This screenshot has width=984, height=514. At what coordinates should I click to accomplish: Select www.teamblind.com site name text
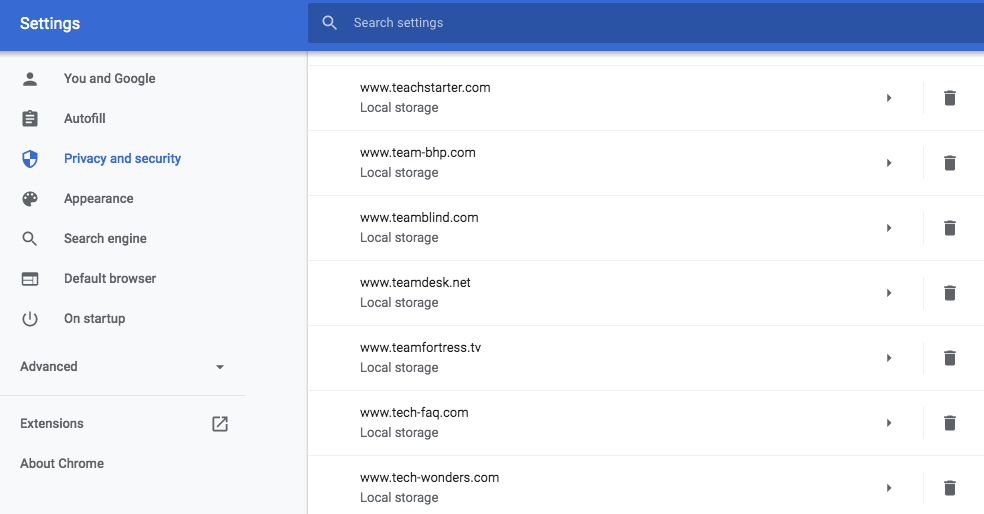(419, 218)
